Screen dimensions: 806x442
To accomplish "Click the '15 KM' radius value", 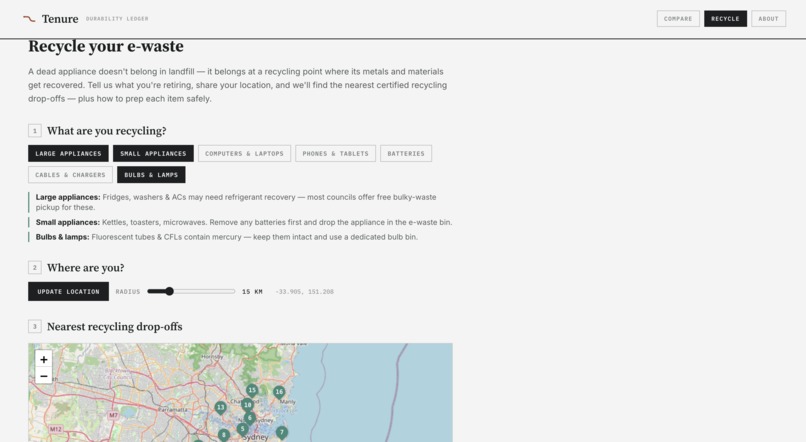I will [252, 291].
